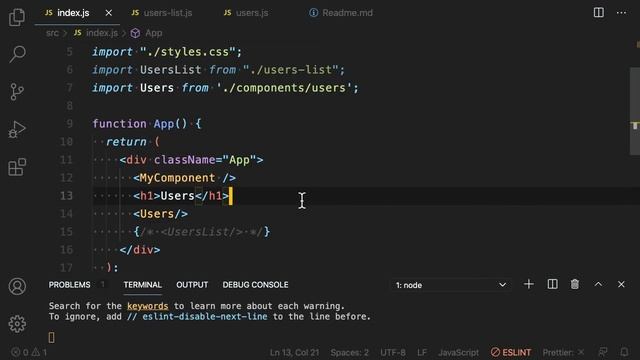Place cursor on '<Users/>' on line 14

click(160, 213)
